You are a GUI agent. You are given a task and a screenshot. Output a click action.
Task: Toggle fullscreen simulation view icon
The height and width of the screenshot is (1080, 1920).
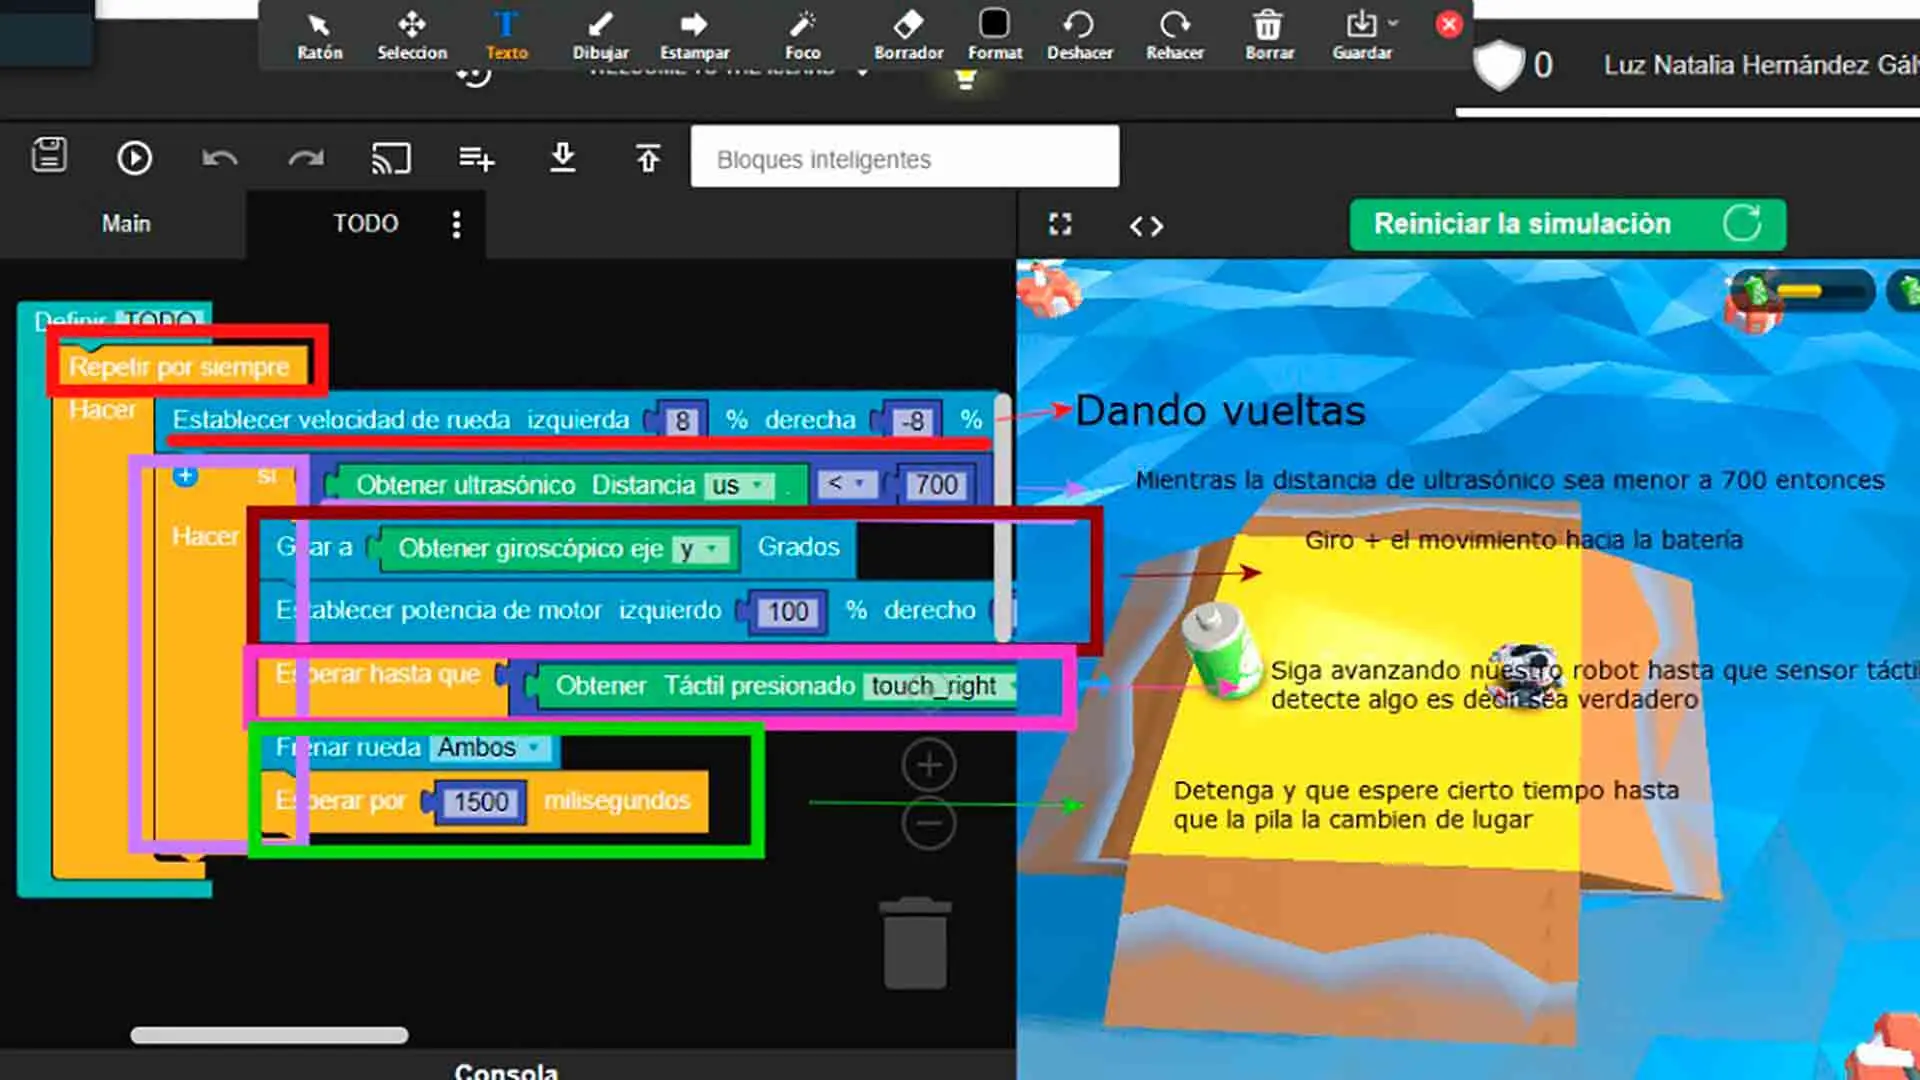(1060, 224)
